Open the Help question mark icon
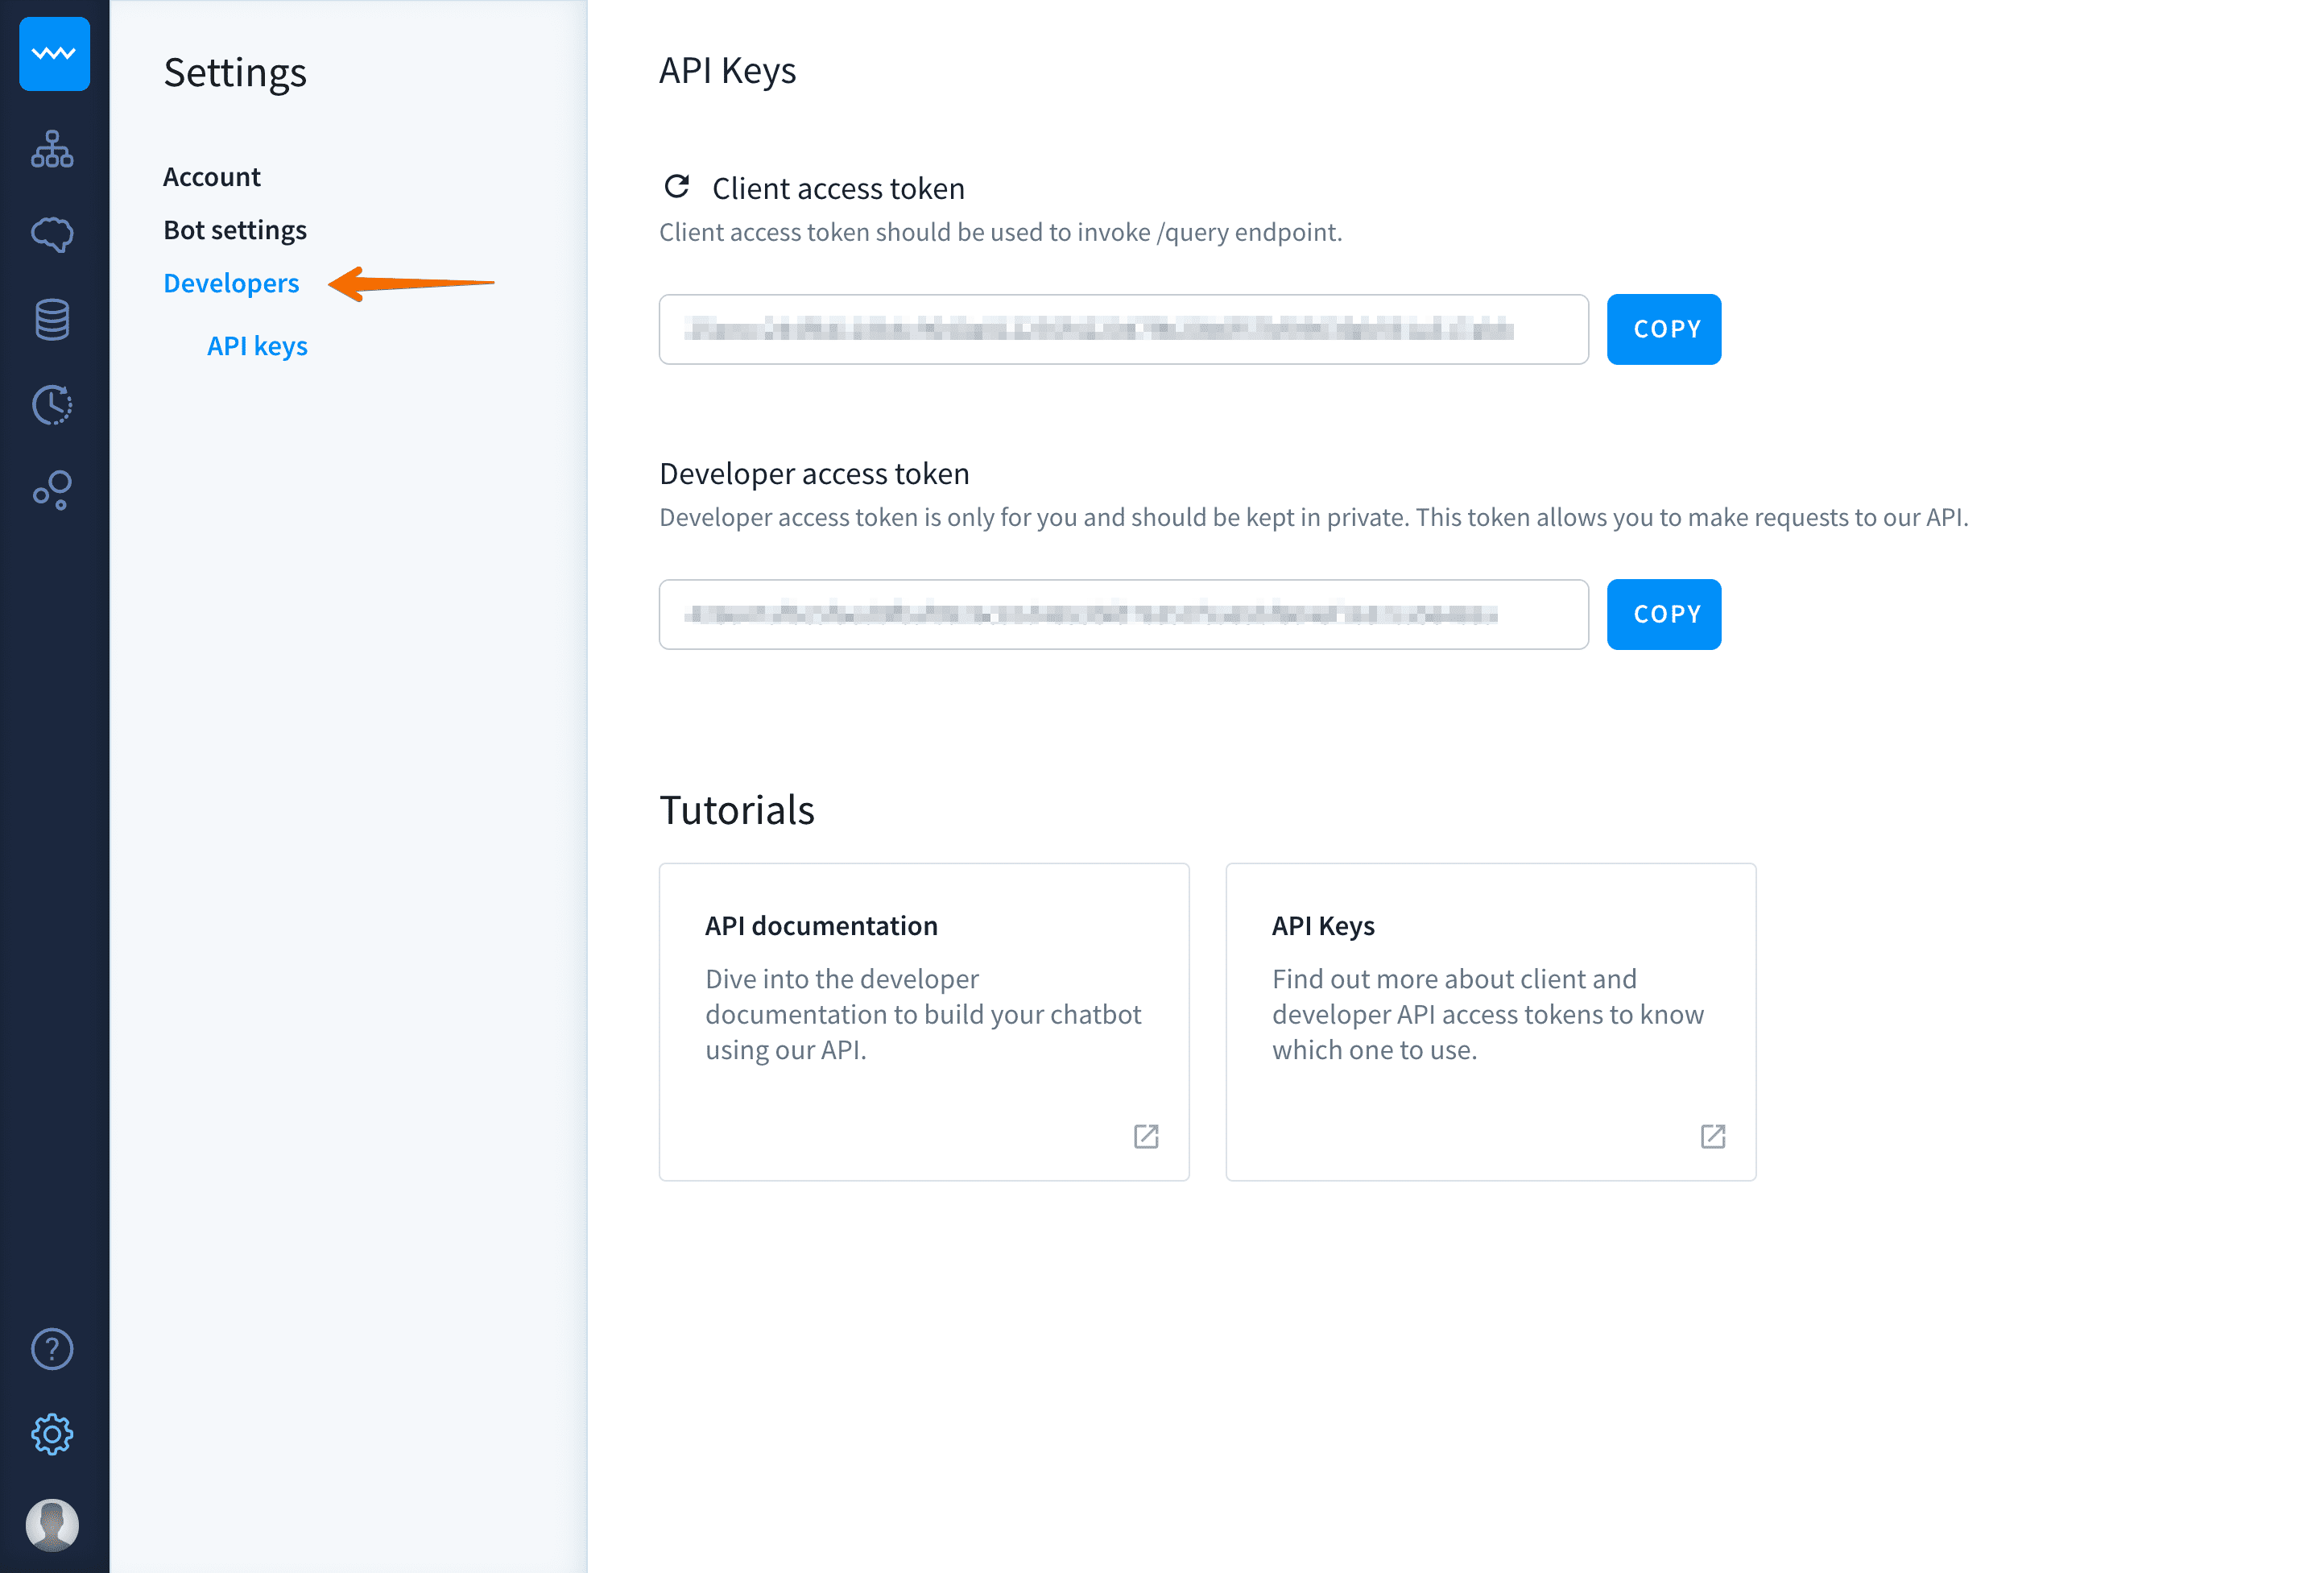The image size is (2324, 1573). click(x=52, y=1349)
